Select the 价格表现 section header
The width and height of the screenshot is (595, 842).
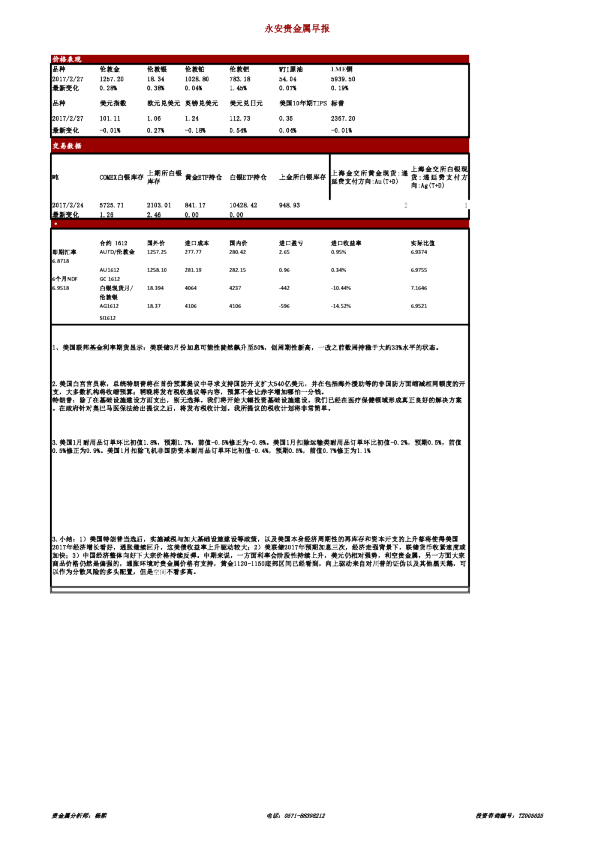[x=67, y=59]
